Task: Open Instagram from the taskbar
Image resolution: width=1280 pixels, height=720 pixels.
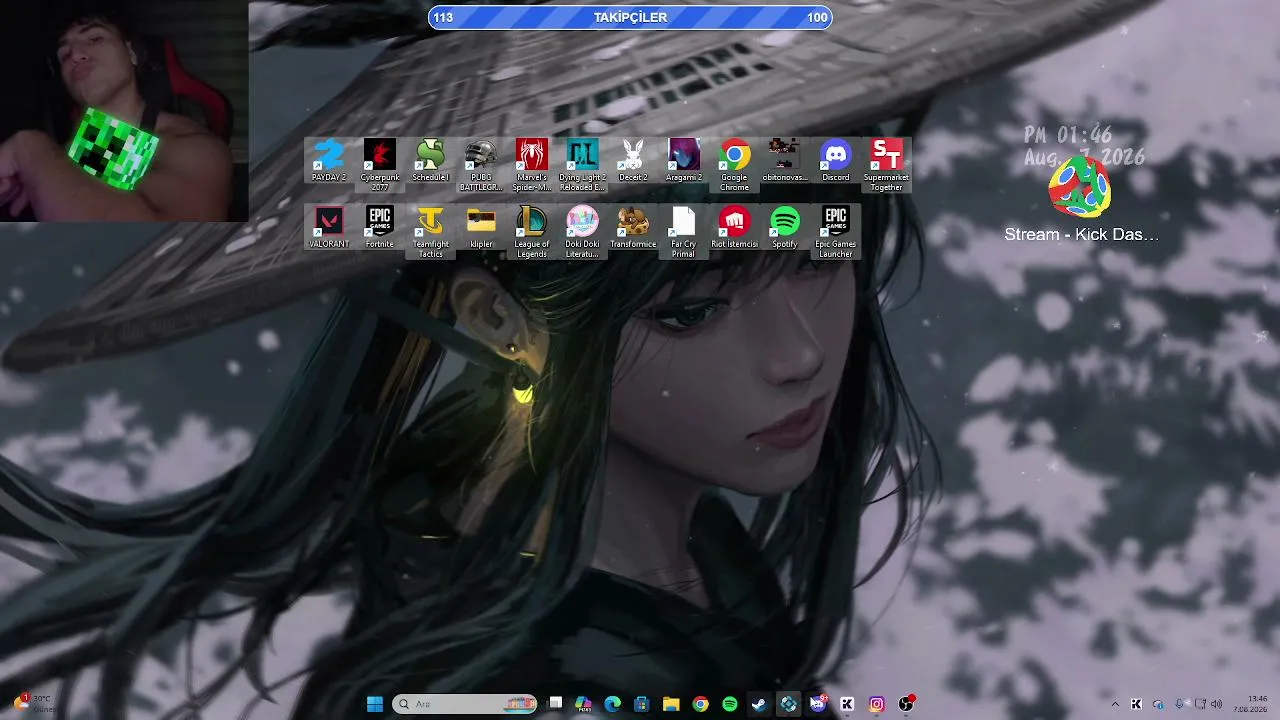Action: [877, 704]
